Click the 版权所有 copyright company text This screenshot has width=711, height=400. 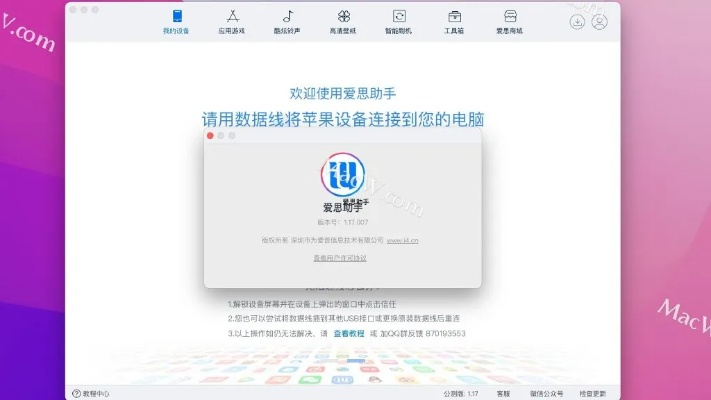pos(322,240)
